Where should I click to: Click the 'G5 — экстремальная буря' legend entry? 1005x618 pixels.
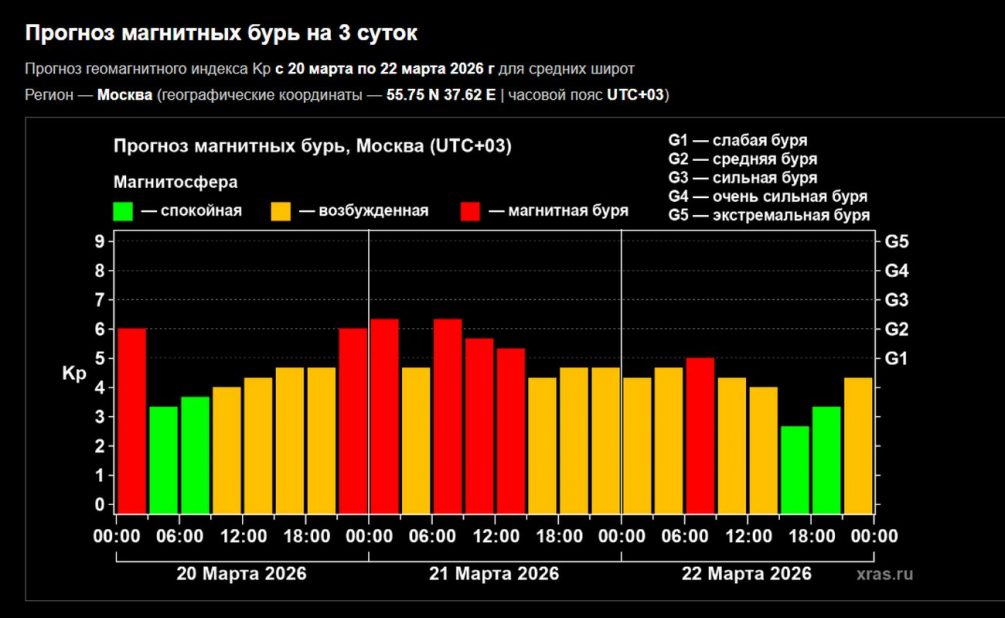click(x=768, y=215)
